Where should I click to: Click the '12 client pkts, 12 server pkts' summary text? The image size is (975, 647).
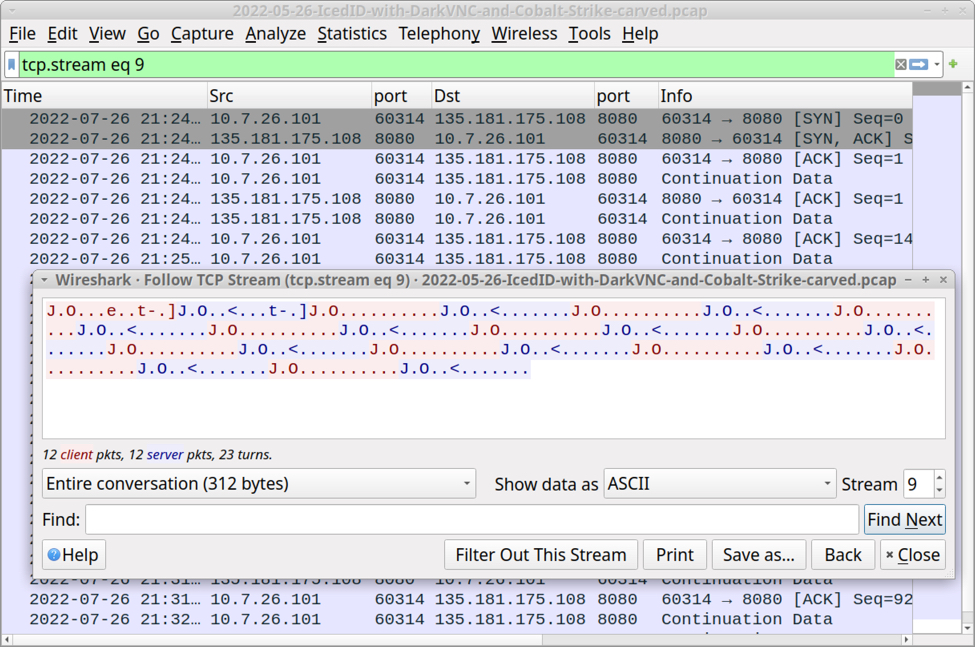click(x=157, y=454)
